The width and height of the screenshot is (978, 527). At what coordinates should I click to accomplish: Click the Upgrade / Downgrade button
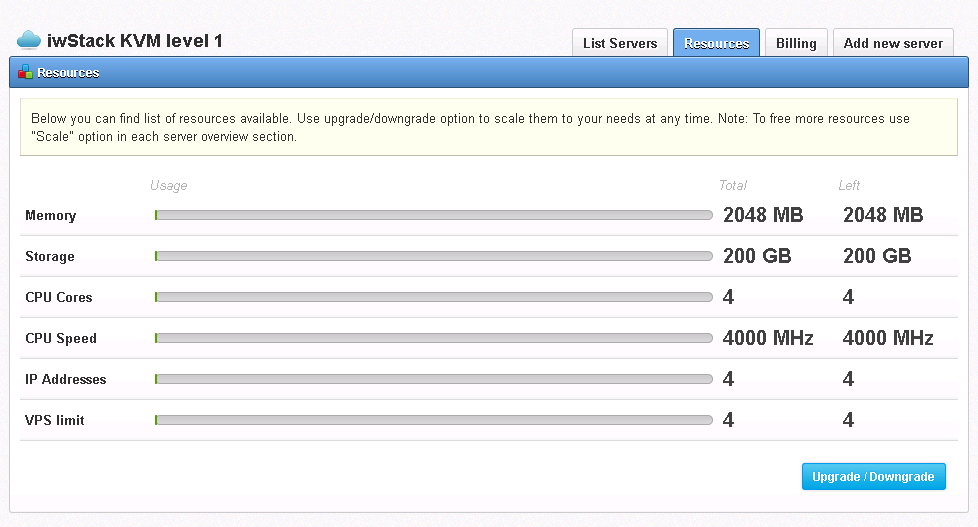[873, 476]
